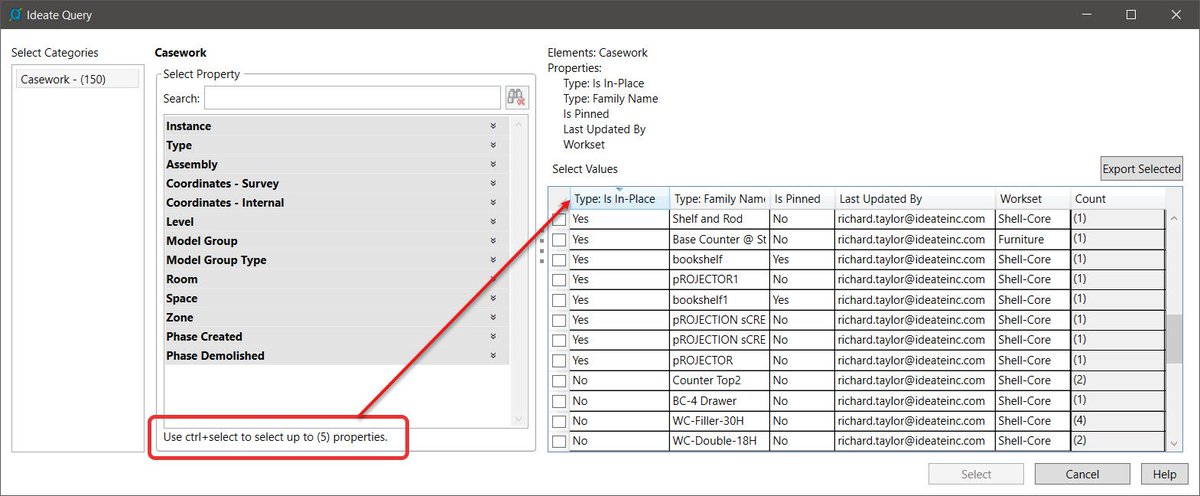Click the BC-4 Drawer family name cell
The width and height of the screenshot is (1200, 496).
[x=719, y=401]
